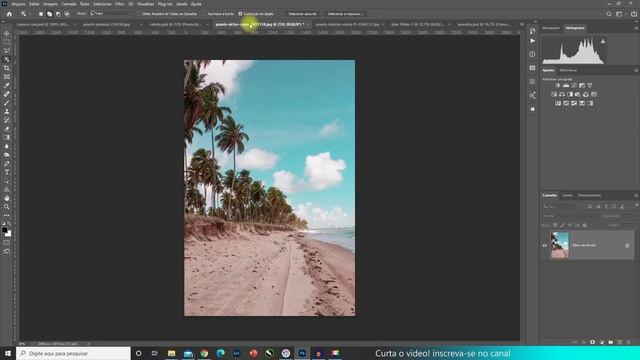Add a layer mask to the layer

click(x=592, y=342)
